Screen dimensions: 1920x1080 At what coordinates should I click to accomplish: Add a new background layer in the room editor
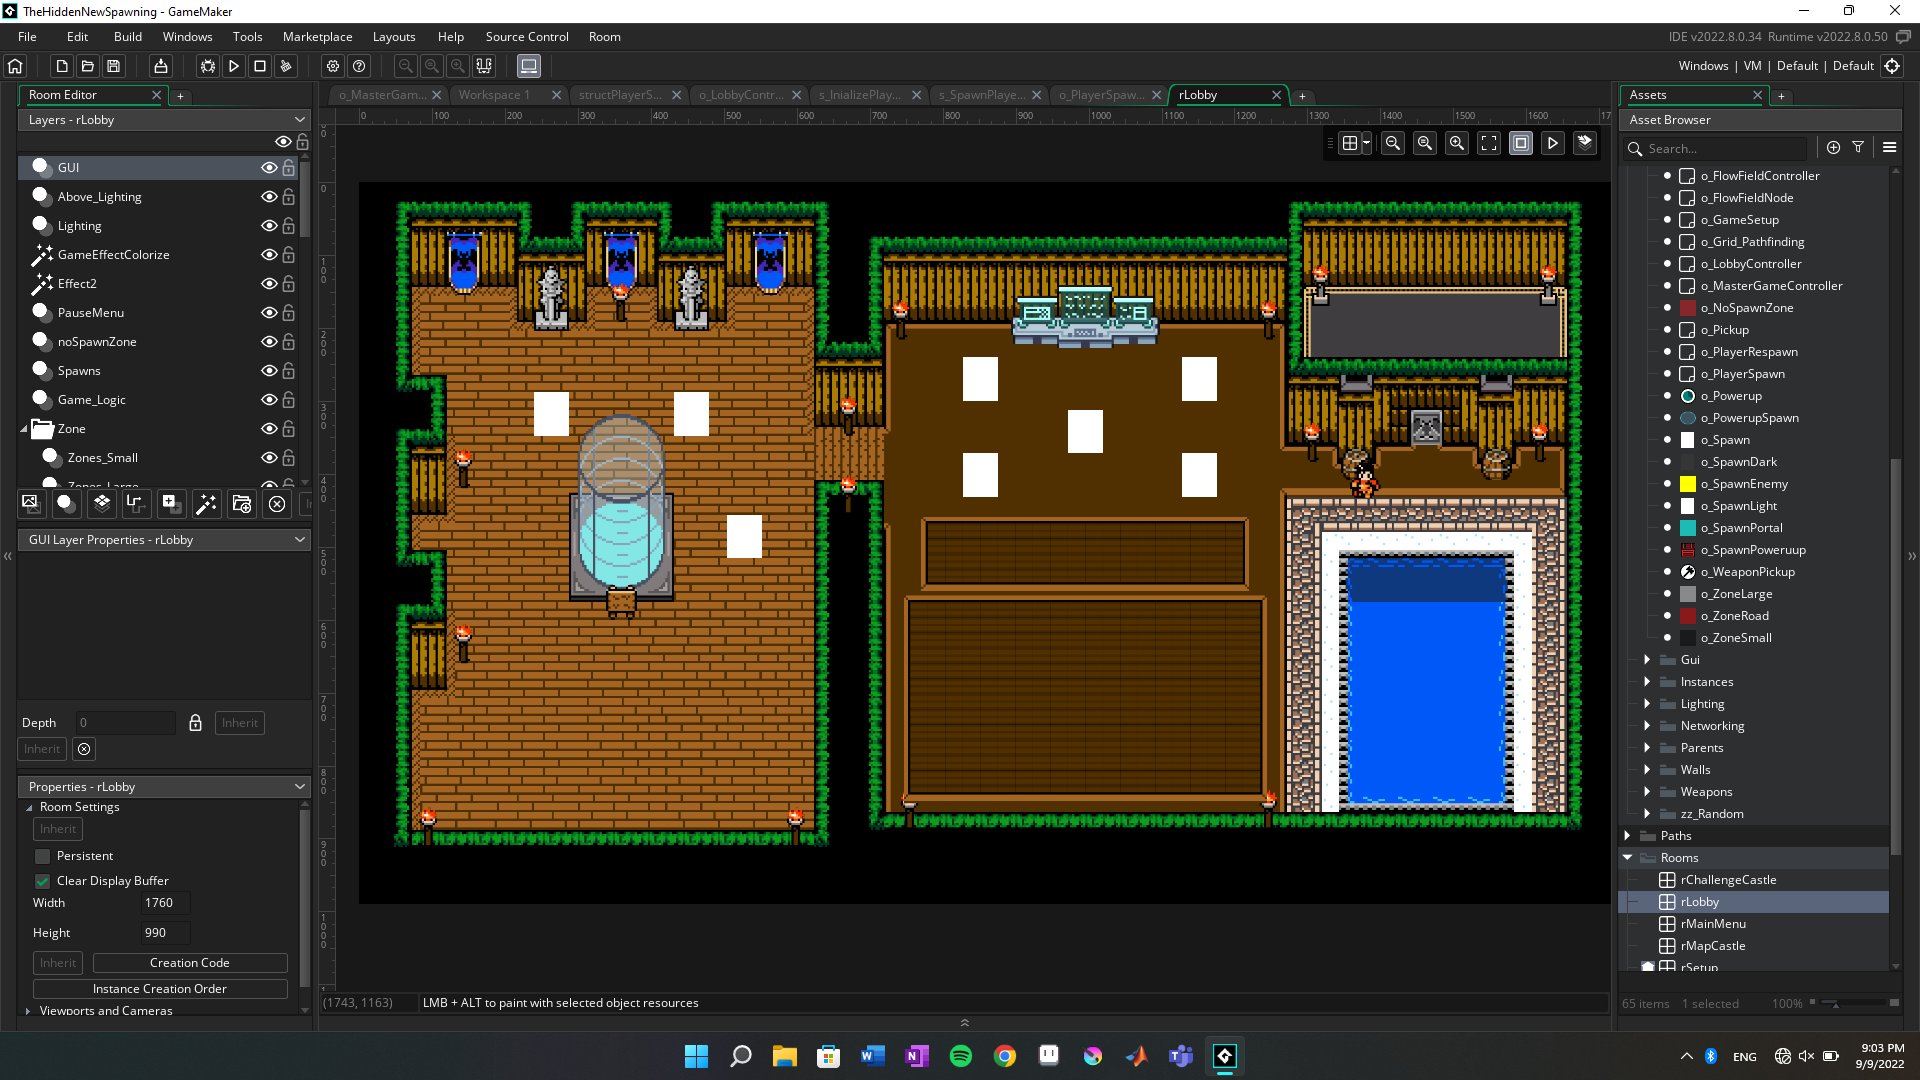pyautogui.click(x=30, y=504)
